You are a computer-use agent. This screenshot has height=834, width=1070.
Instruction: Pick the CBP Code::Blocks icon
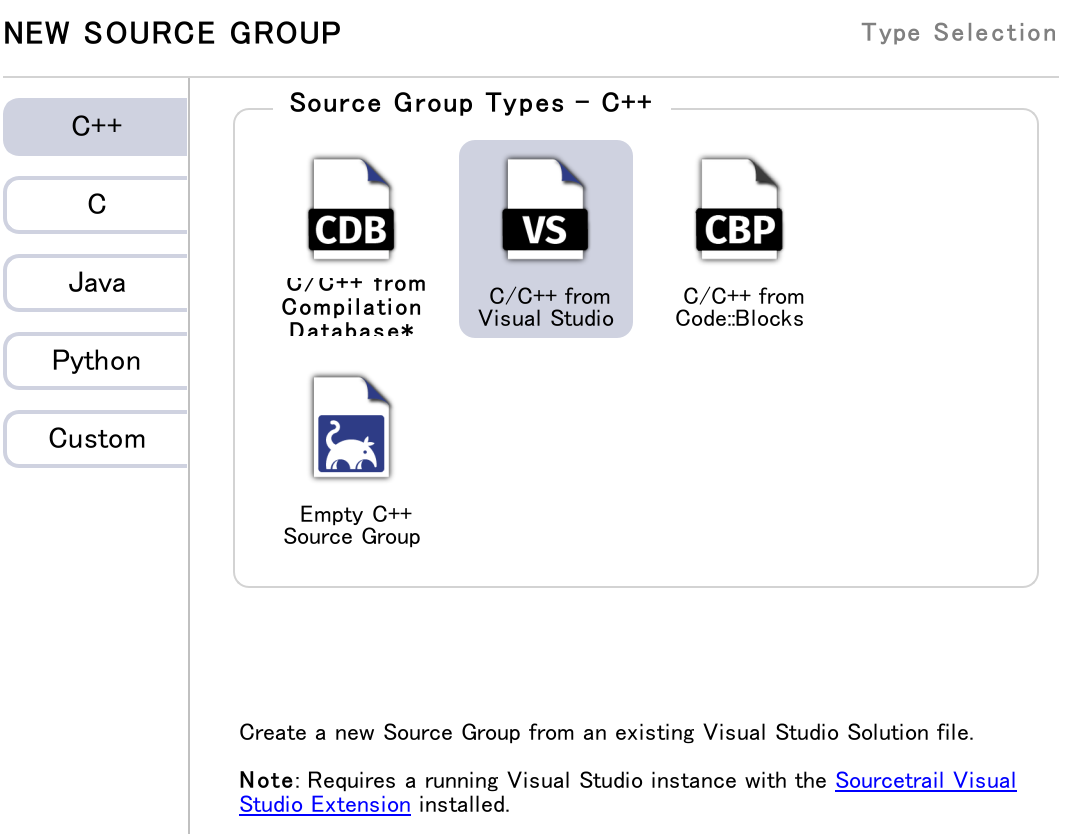click(x=739, y=209)
